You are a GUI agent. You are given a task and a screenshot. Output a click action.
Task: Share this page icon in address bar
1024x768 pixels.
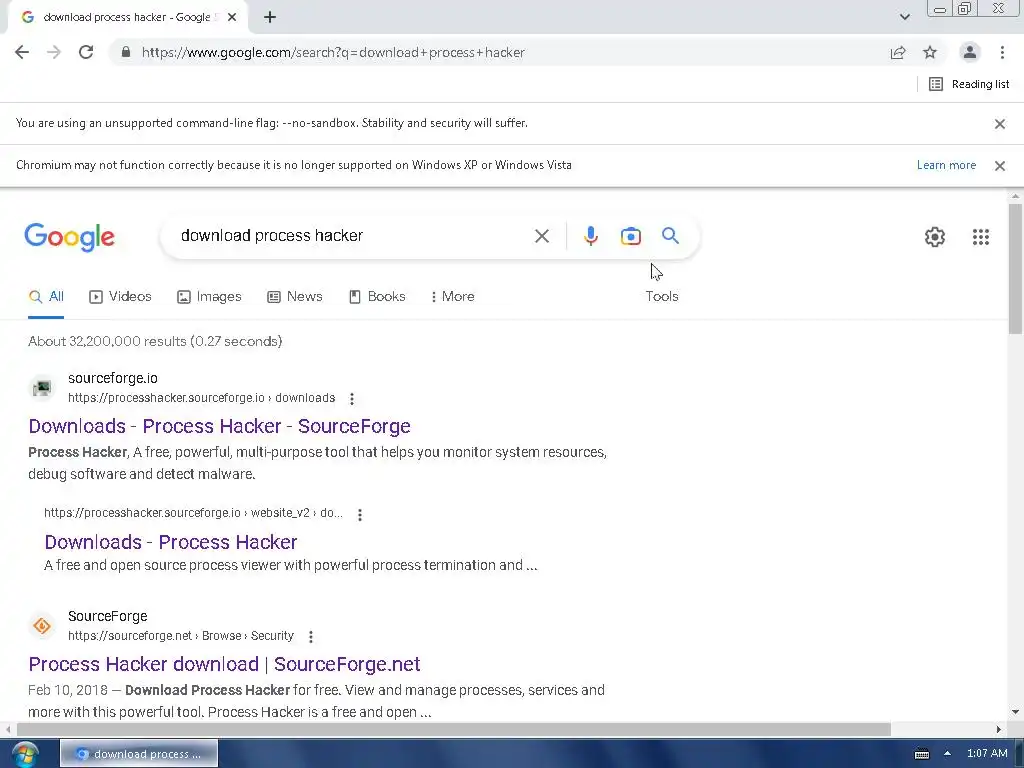(898, 52)
